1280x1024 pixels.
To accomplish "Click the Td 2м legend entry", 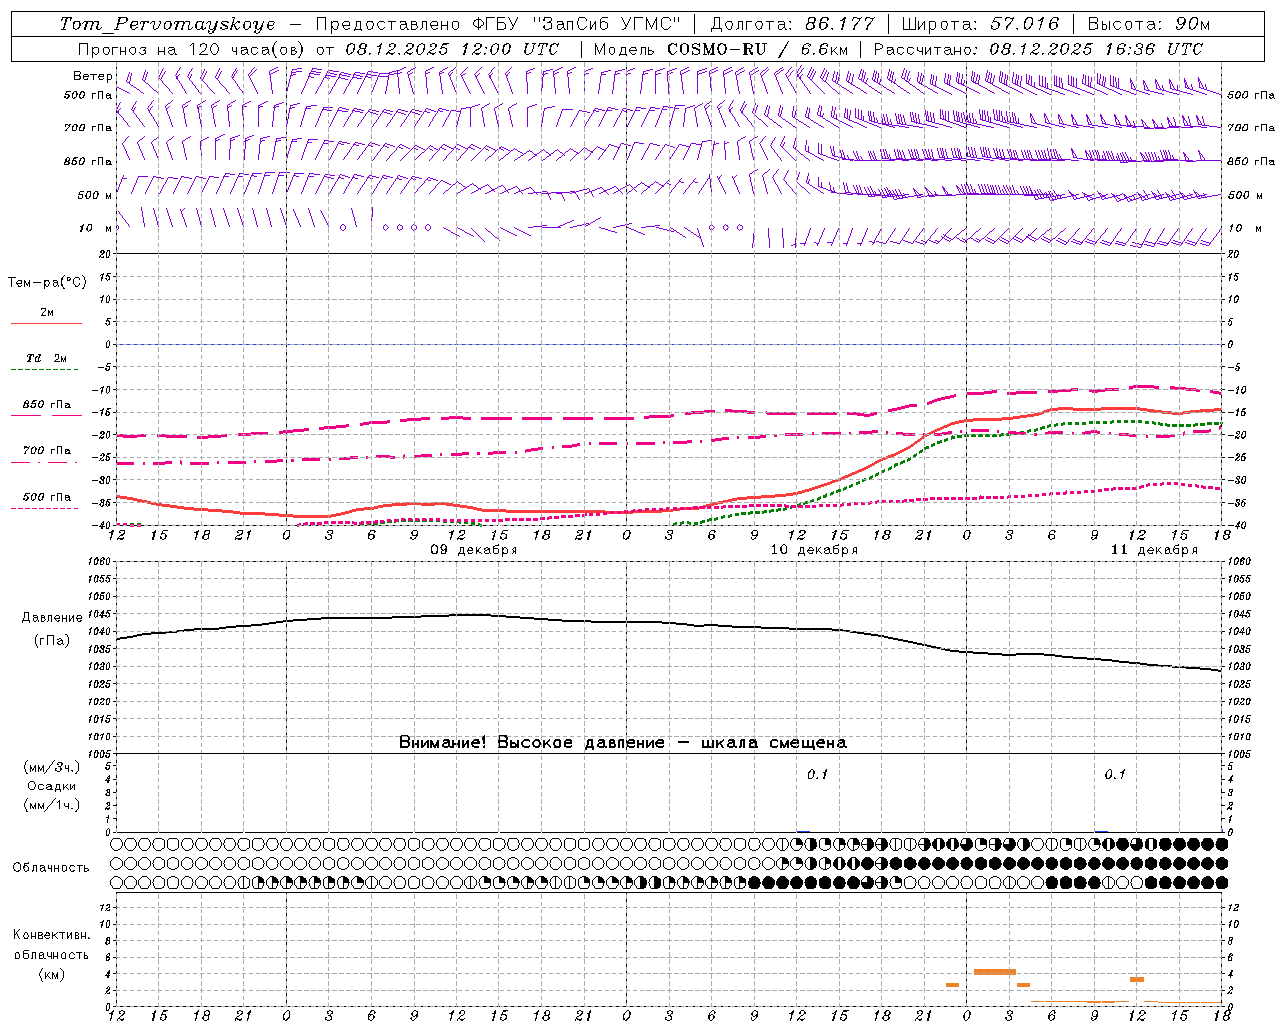I will (x=46, y=358).
